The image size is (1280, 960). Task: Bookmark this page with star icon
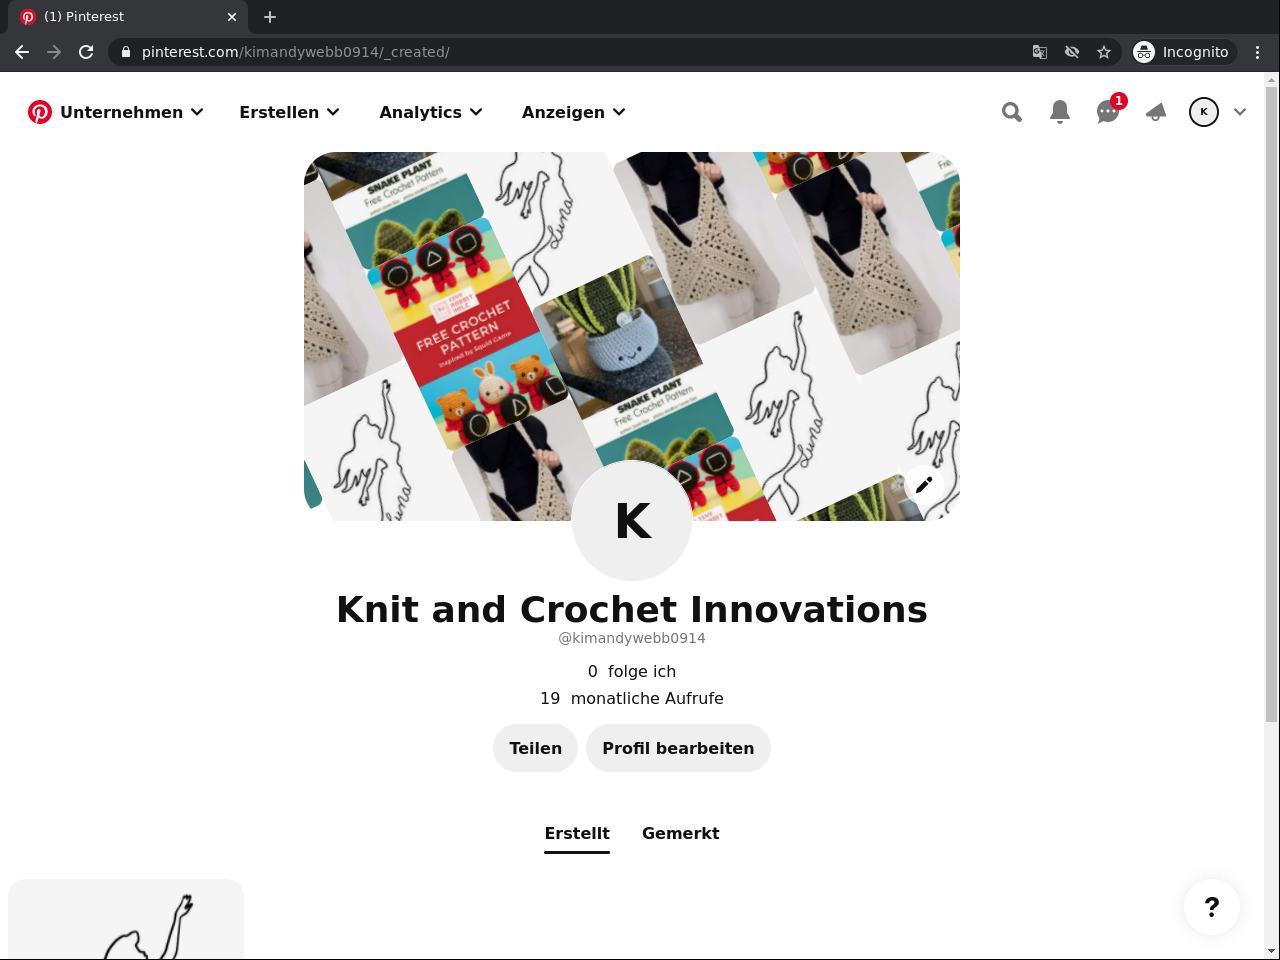click(1104, 52)
